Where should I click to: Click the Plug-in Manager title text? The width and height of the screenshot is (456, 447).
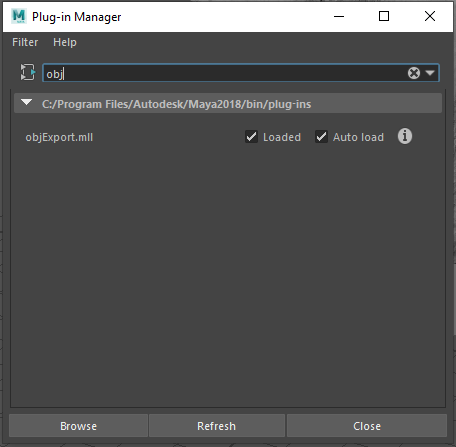coord(76,17)
